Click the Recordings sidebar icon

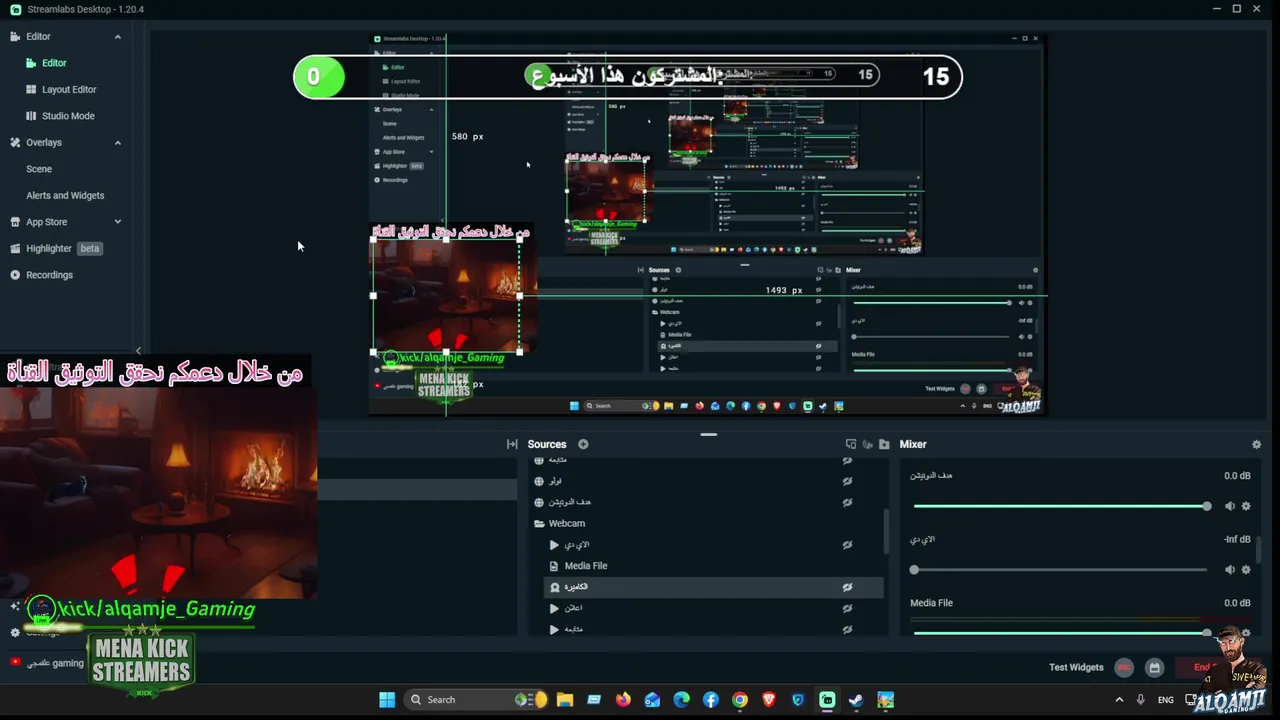pyautogui.click(x=15, y=275)
